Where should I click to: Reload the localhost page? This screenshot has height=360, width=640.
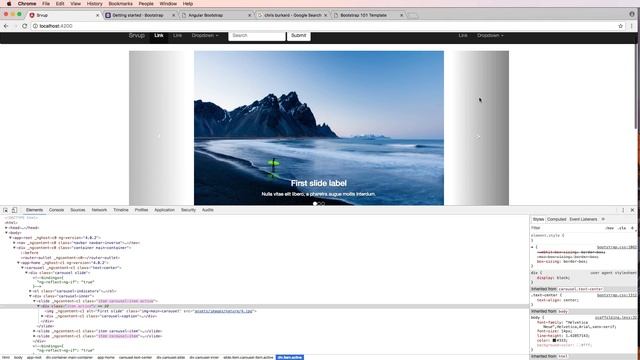click(24, 26)
